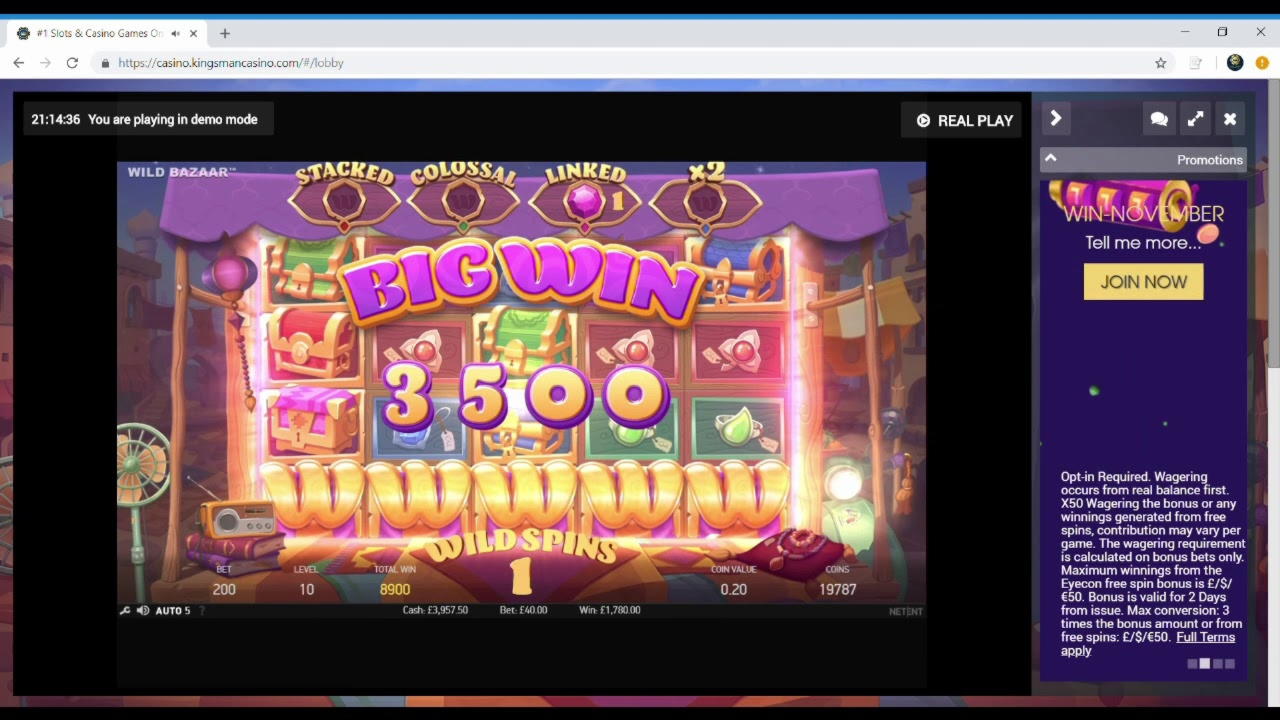1280x720 pixels.
Task: Click the Bet £40.00 status readout
Action: (x=523, y=610)
